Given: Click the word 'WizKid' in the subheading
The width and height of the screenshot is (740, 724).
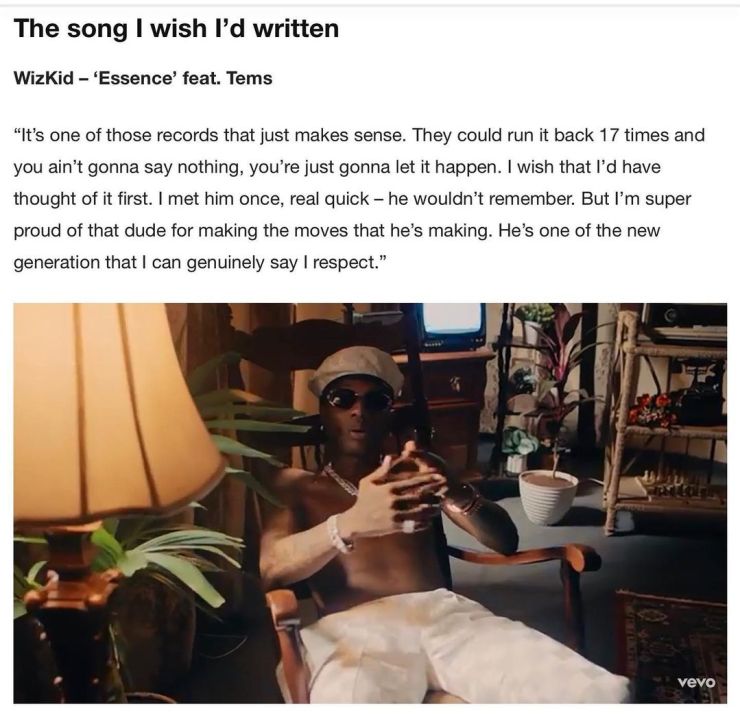Looking at the screenshot, I should tap(44, 78).
